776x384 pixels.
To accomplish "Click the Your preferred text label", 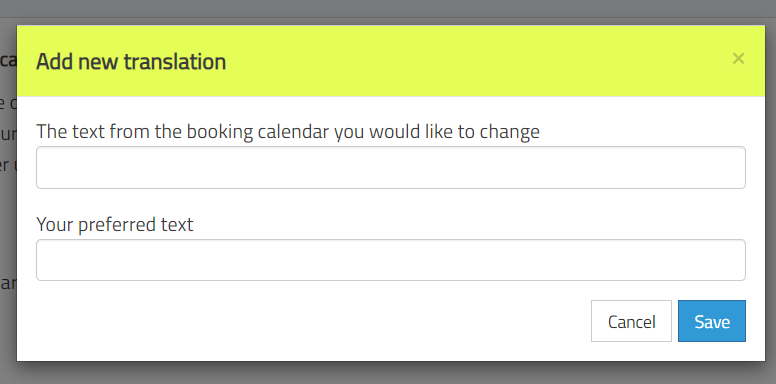I will [x=115, y=225].
